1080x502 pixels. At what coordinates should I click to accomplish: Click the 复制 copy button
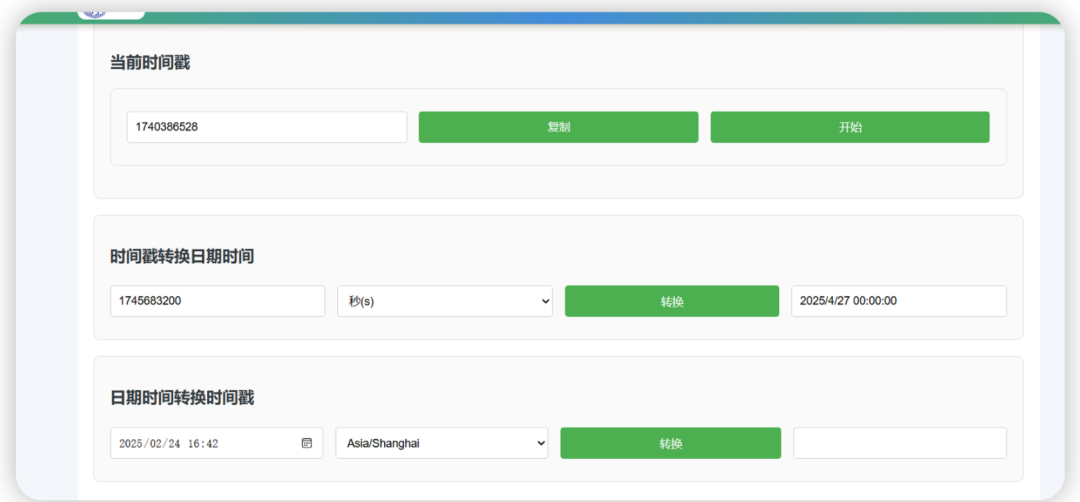click(559, 127)
